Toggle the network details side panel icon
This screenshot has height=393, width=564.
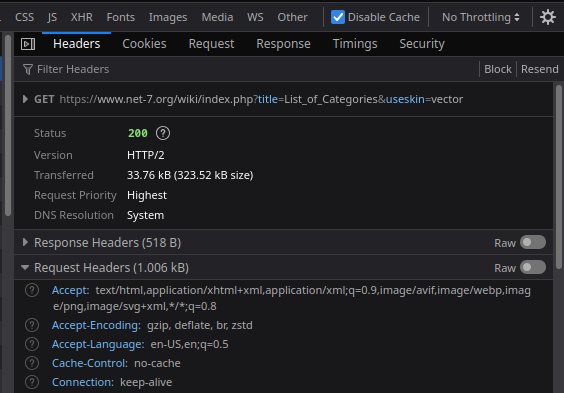(28, 44)
